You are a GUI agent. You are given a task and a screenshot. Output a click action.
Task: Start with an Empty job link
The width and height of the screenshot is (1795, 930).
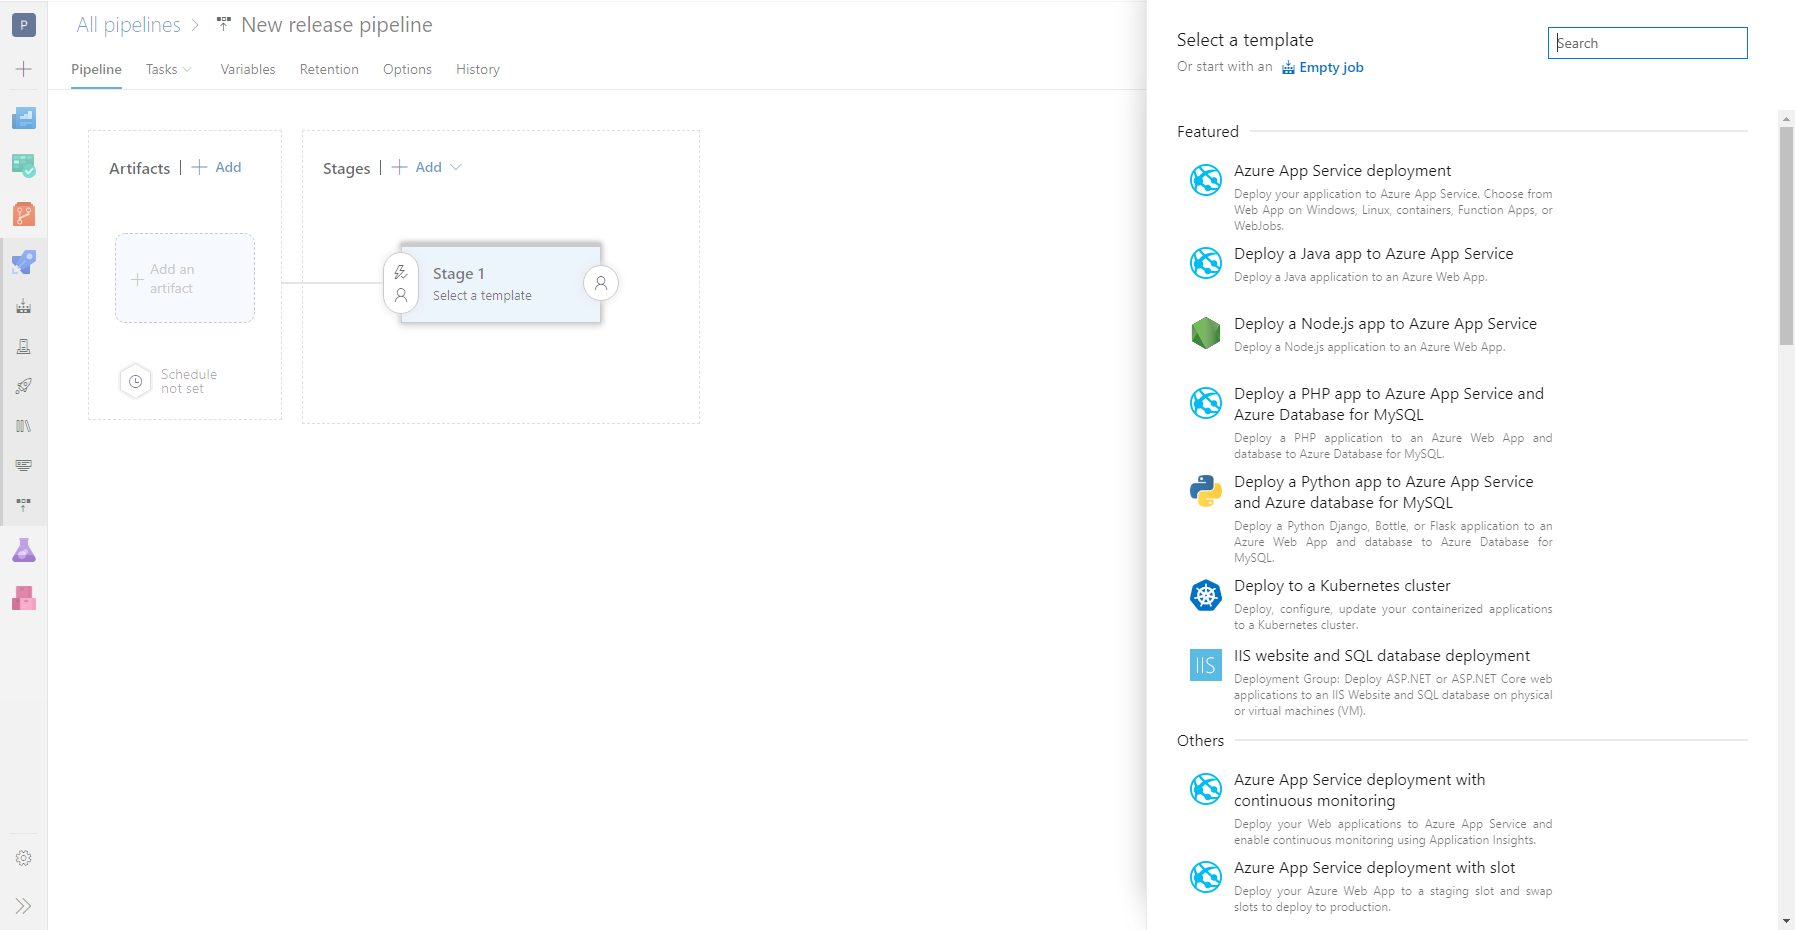pyautogui.click(x=1323, y=67)
